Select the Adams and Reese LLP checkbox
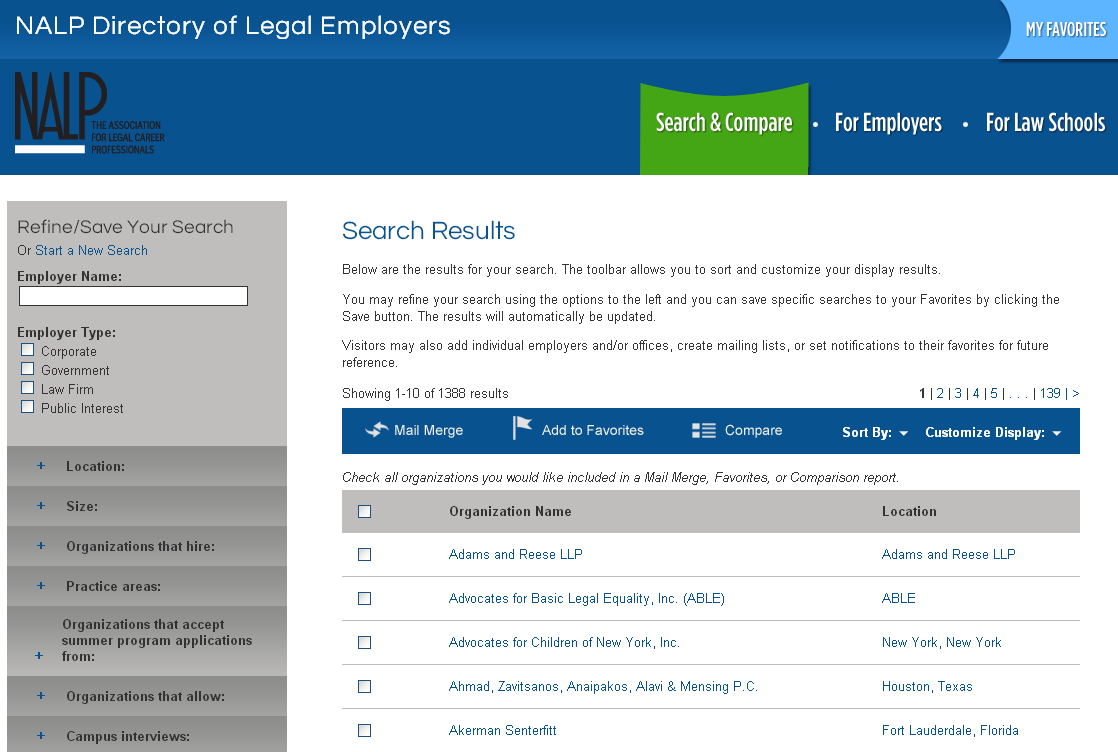Screen dimensions: 1118x752 [x=364, y=554]
